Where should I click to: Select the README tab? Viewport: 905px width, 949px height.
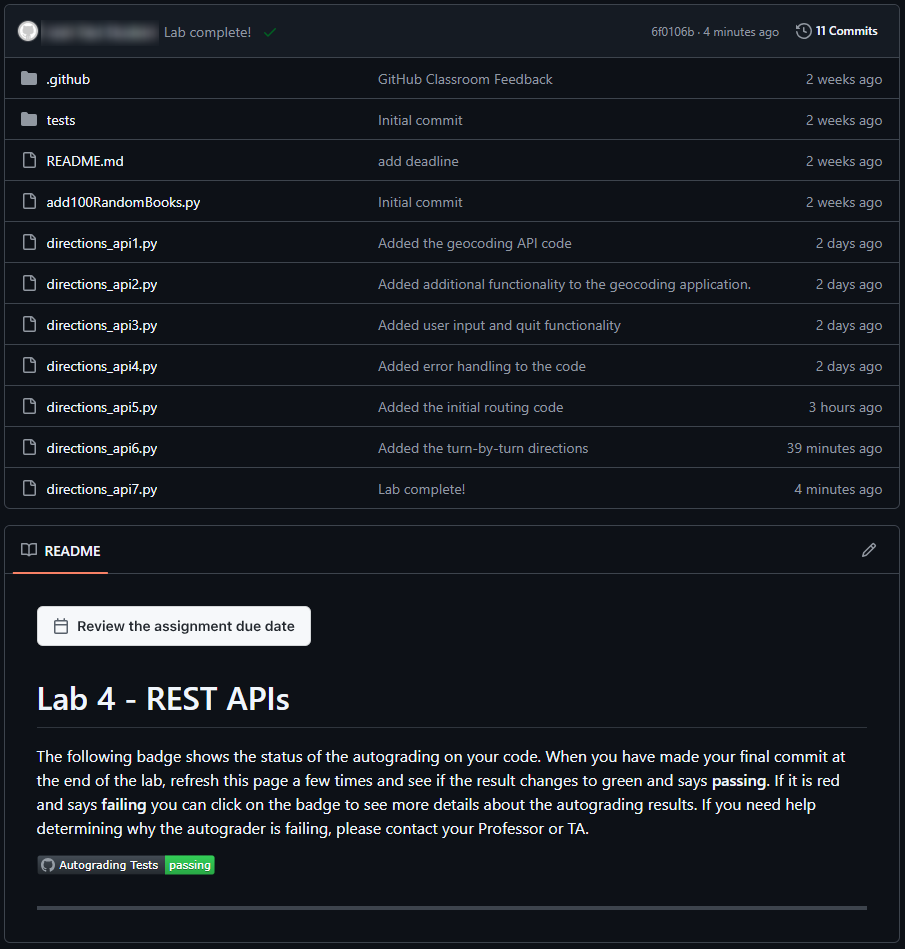click(61, 550)
